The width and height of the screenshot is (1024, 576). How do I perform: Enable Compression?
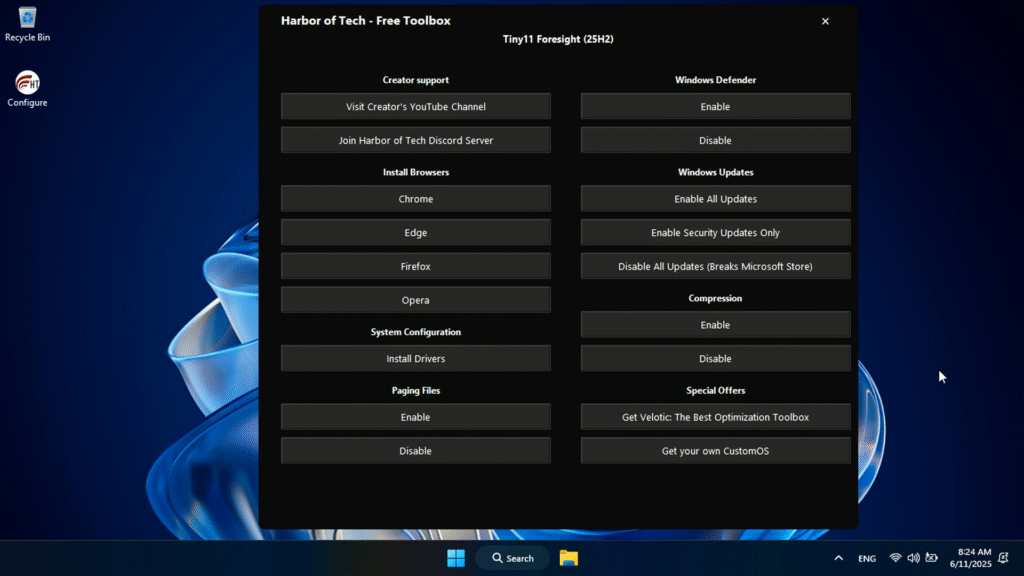716,325
